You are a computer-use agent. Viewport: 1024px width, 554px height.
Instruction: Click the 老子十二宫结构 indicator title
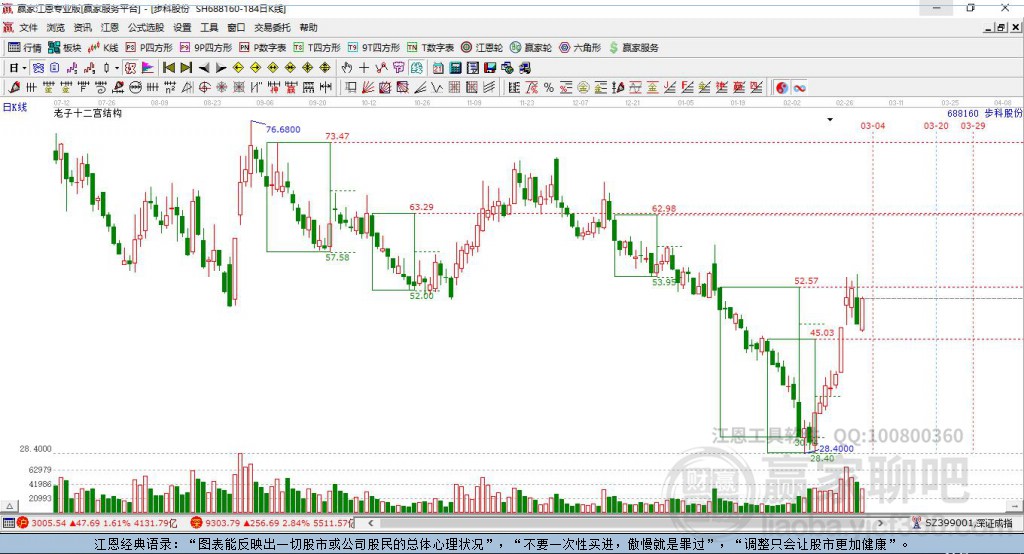point(88,113)
